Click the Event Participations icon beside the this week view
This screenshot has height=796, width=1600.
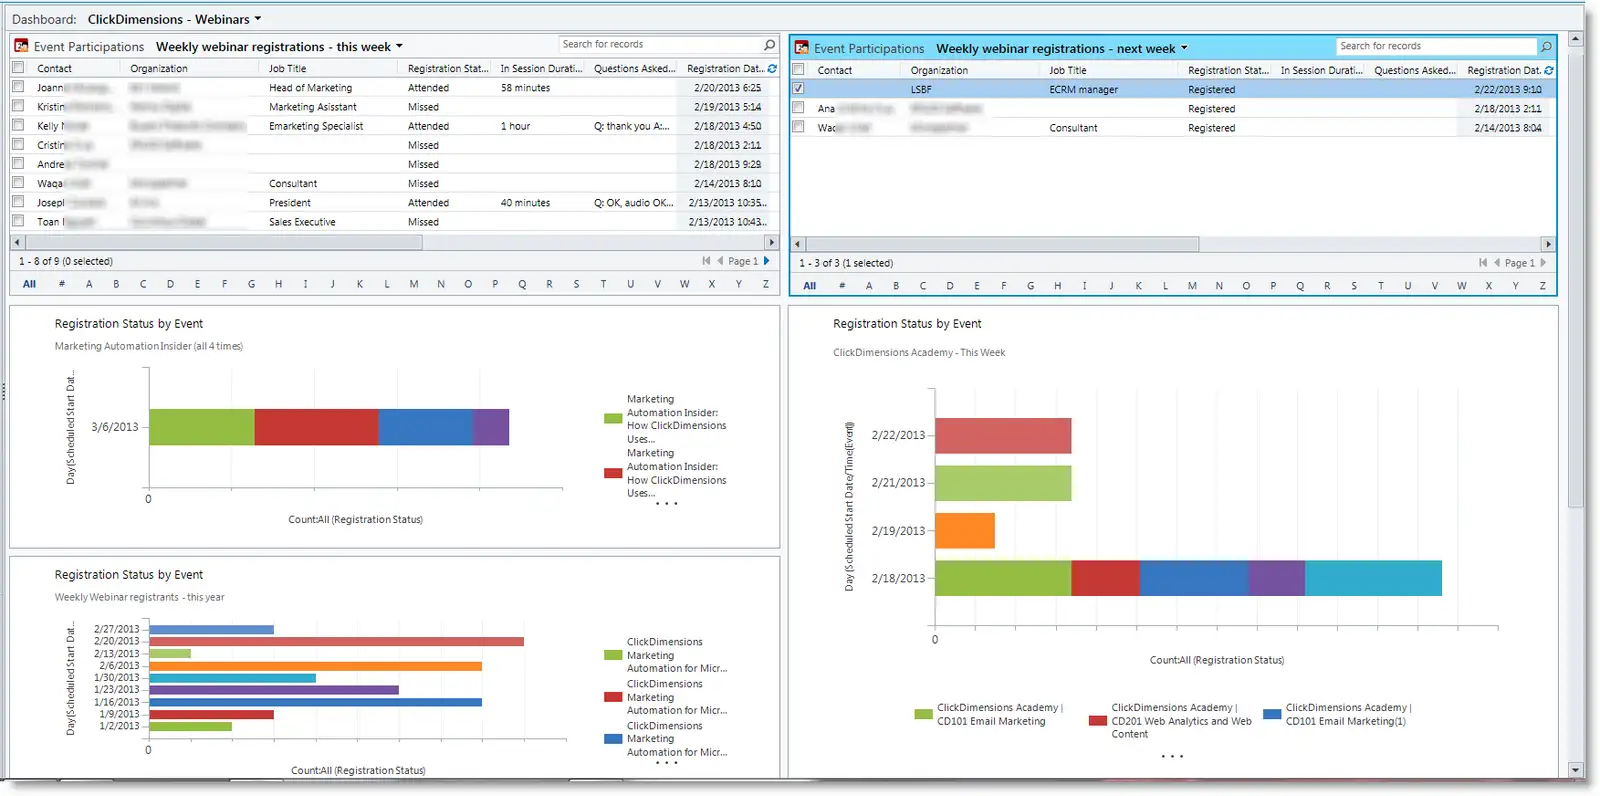[x=21, y=46]
